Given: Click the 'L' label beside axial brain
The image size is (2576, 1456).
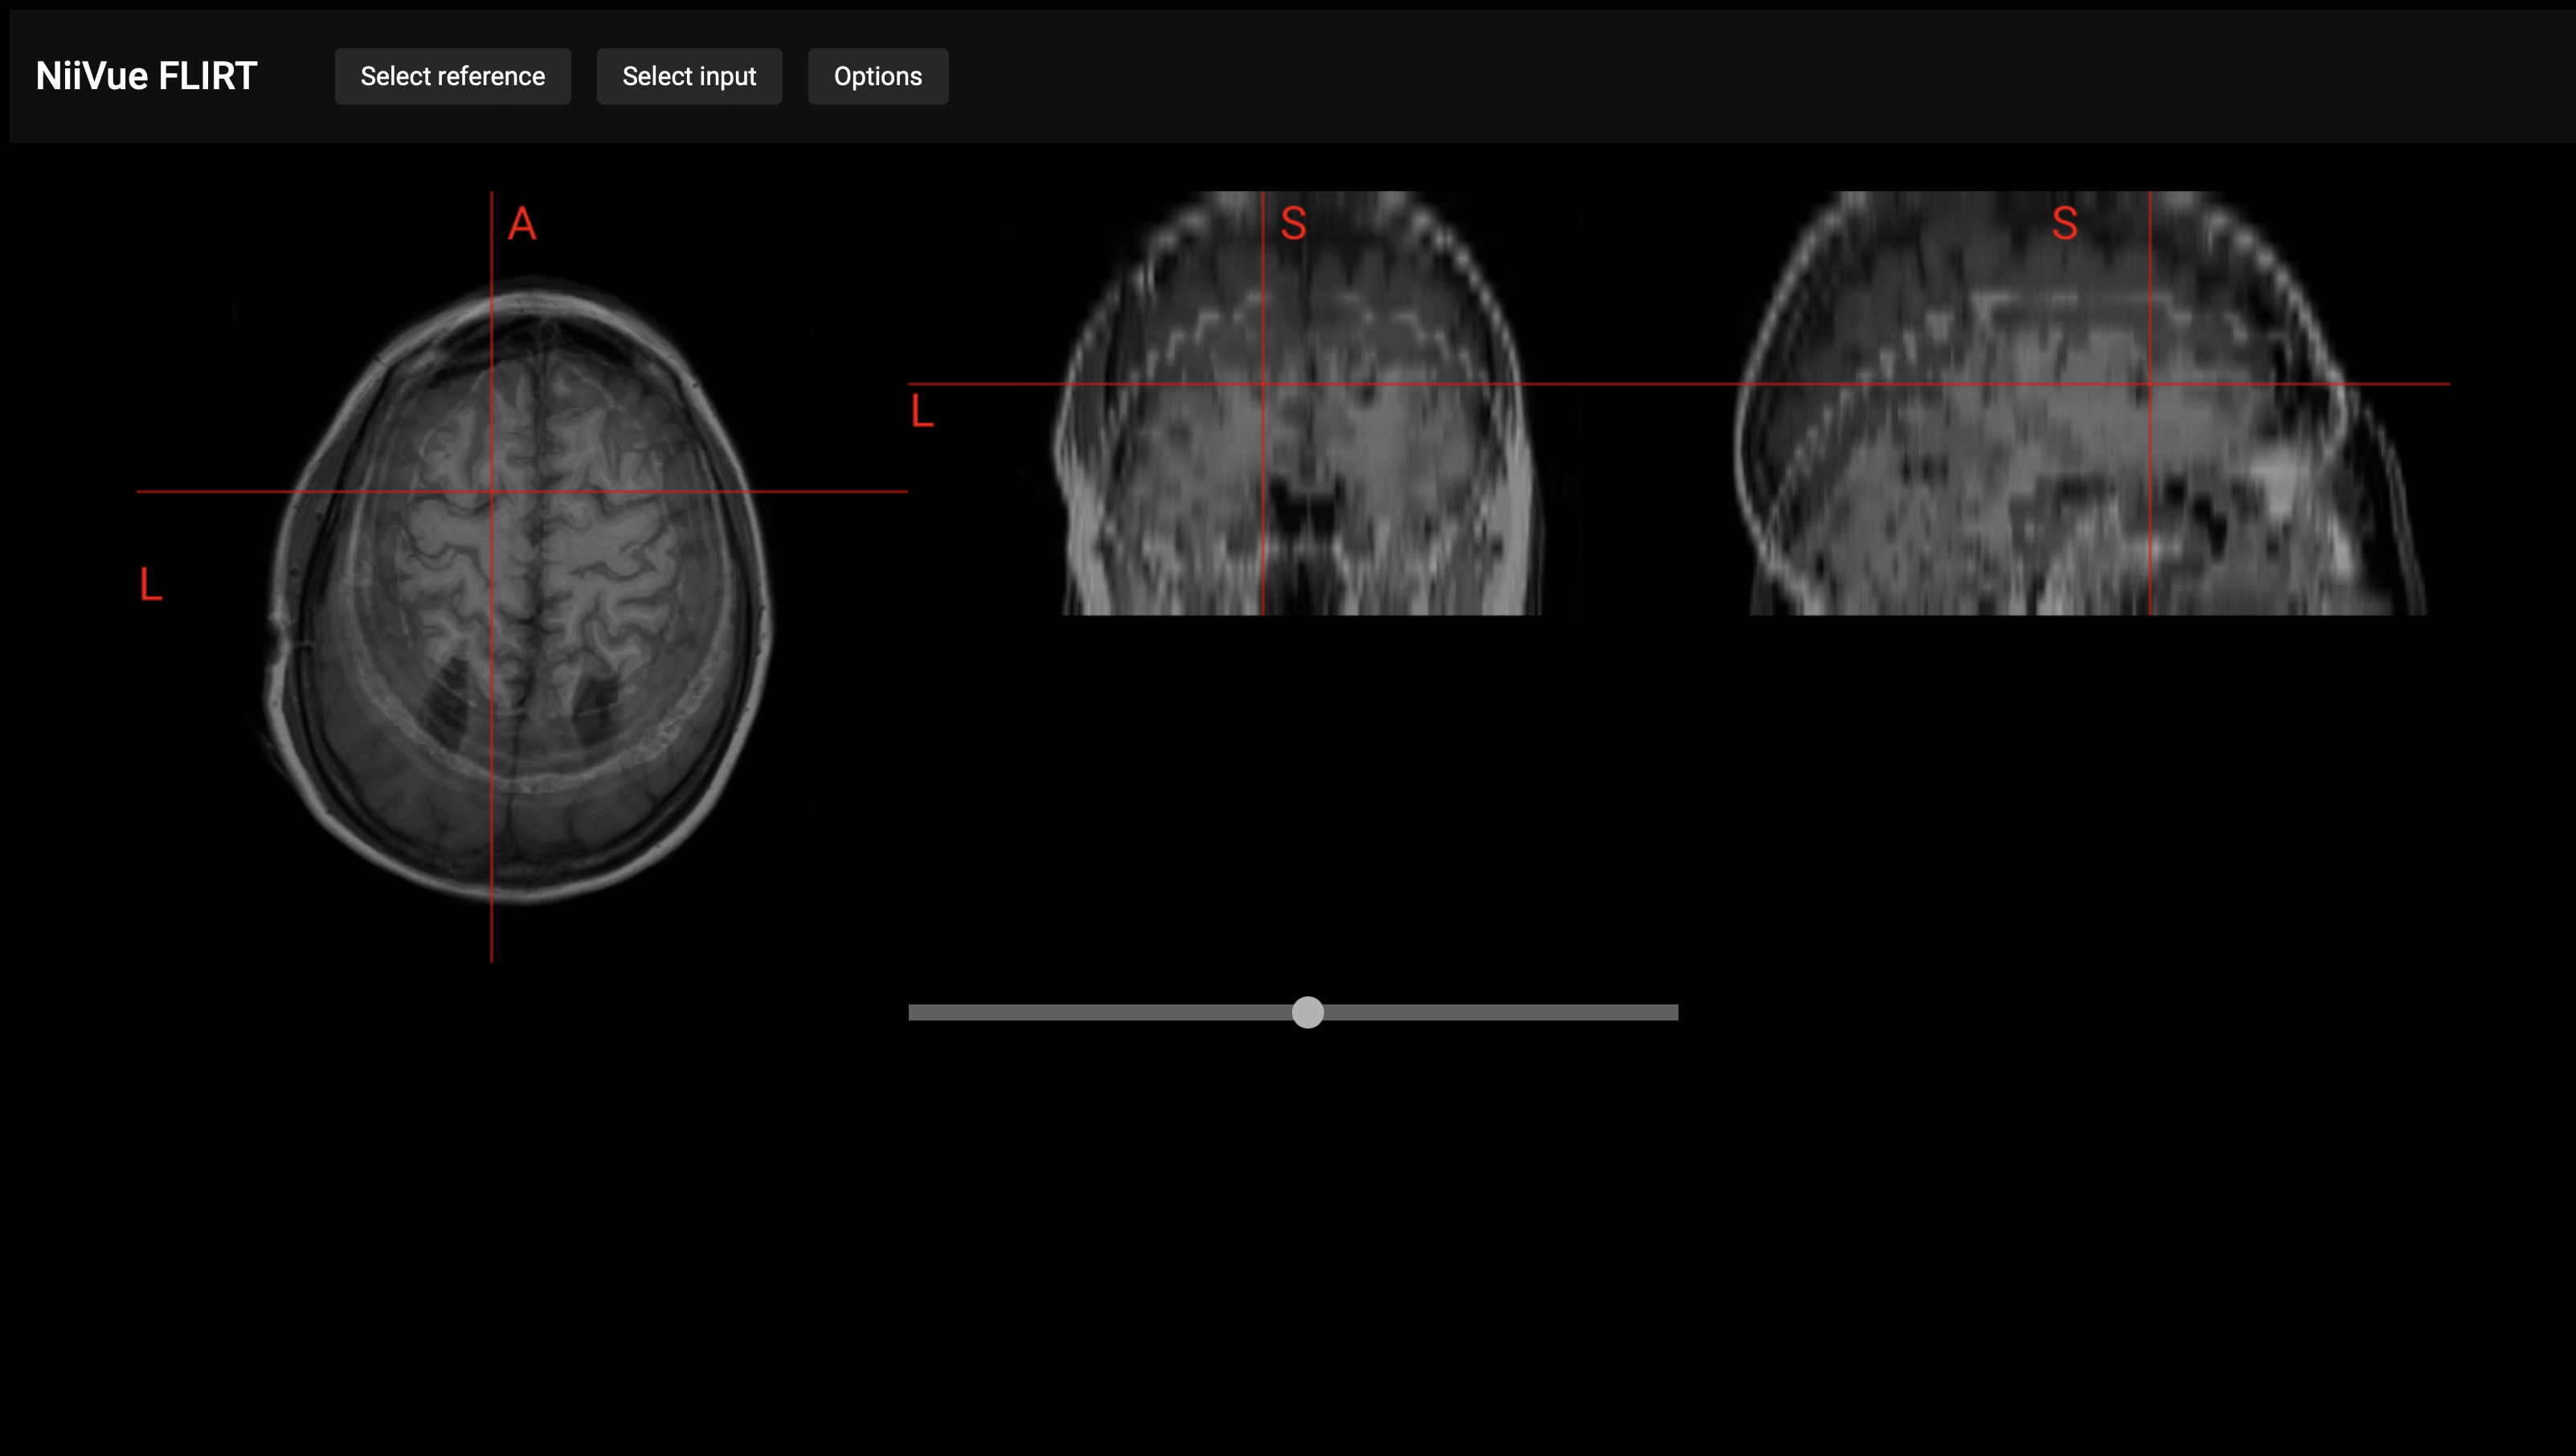Looking at the screenshot, I should pyautogui.click(x=151, y=584).
